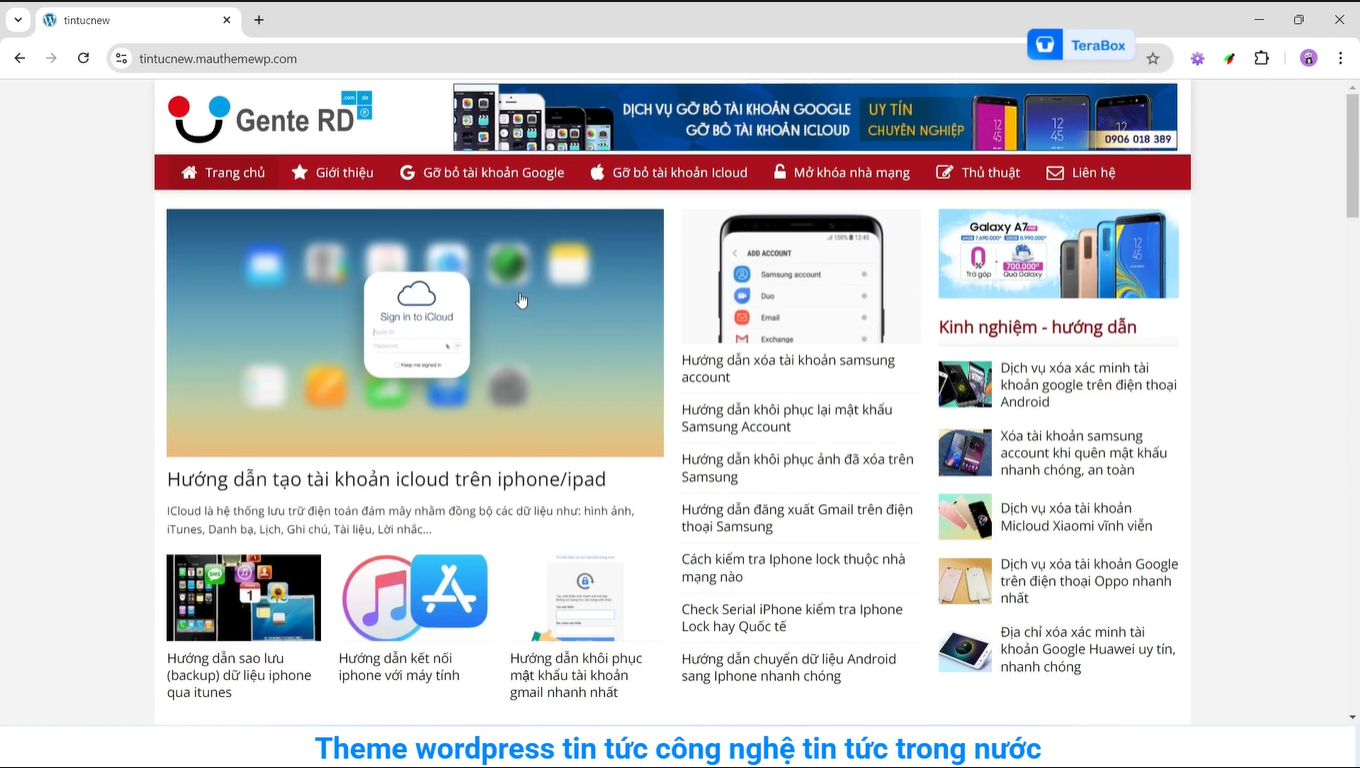The height and width of the screenshot is (768, 1360).
Task: Click the home icon beside Trang chủ
Action: pos(189,172)
